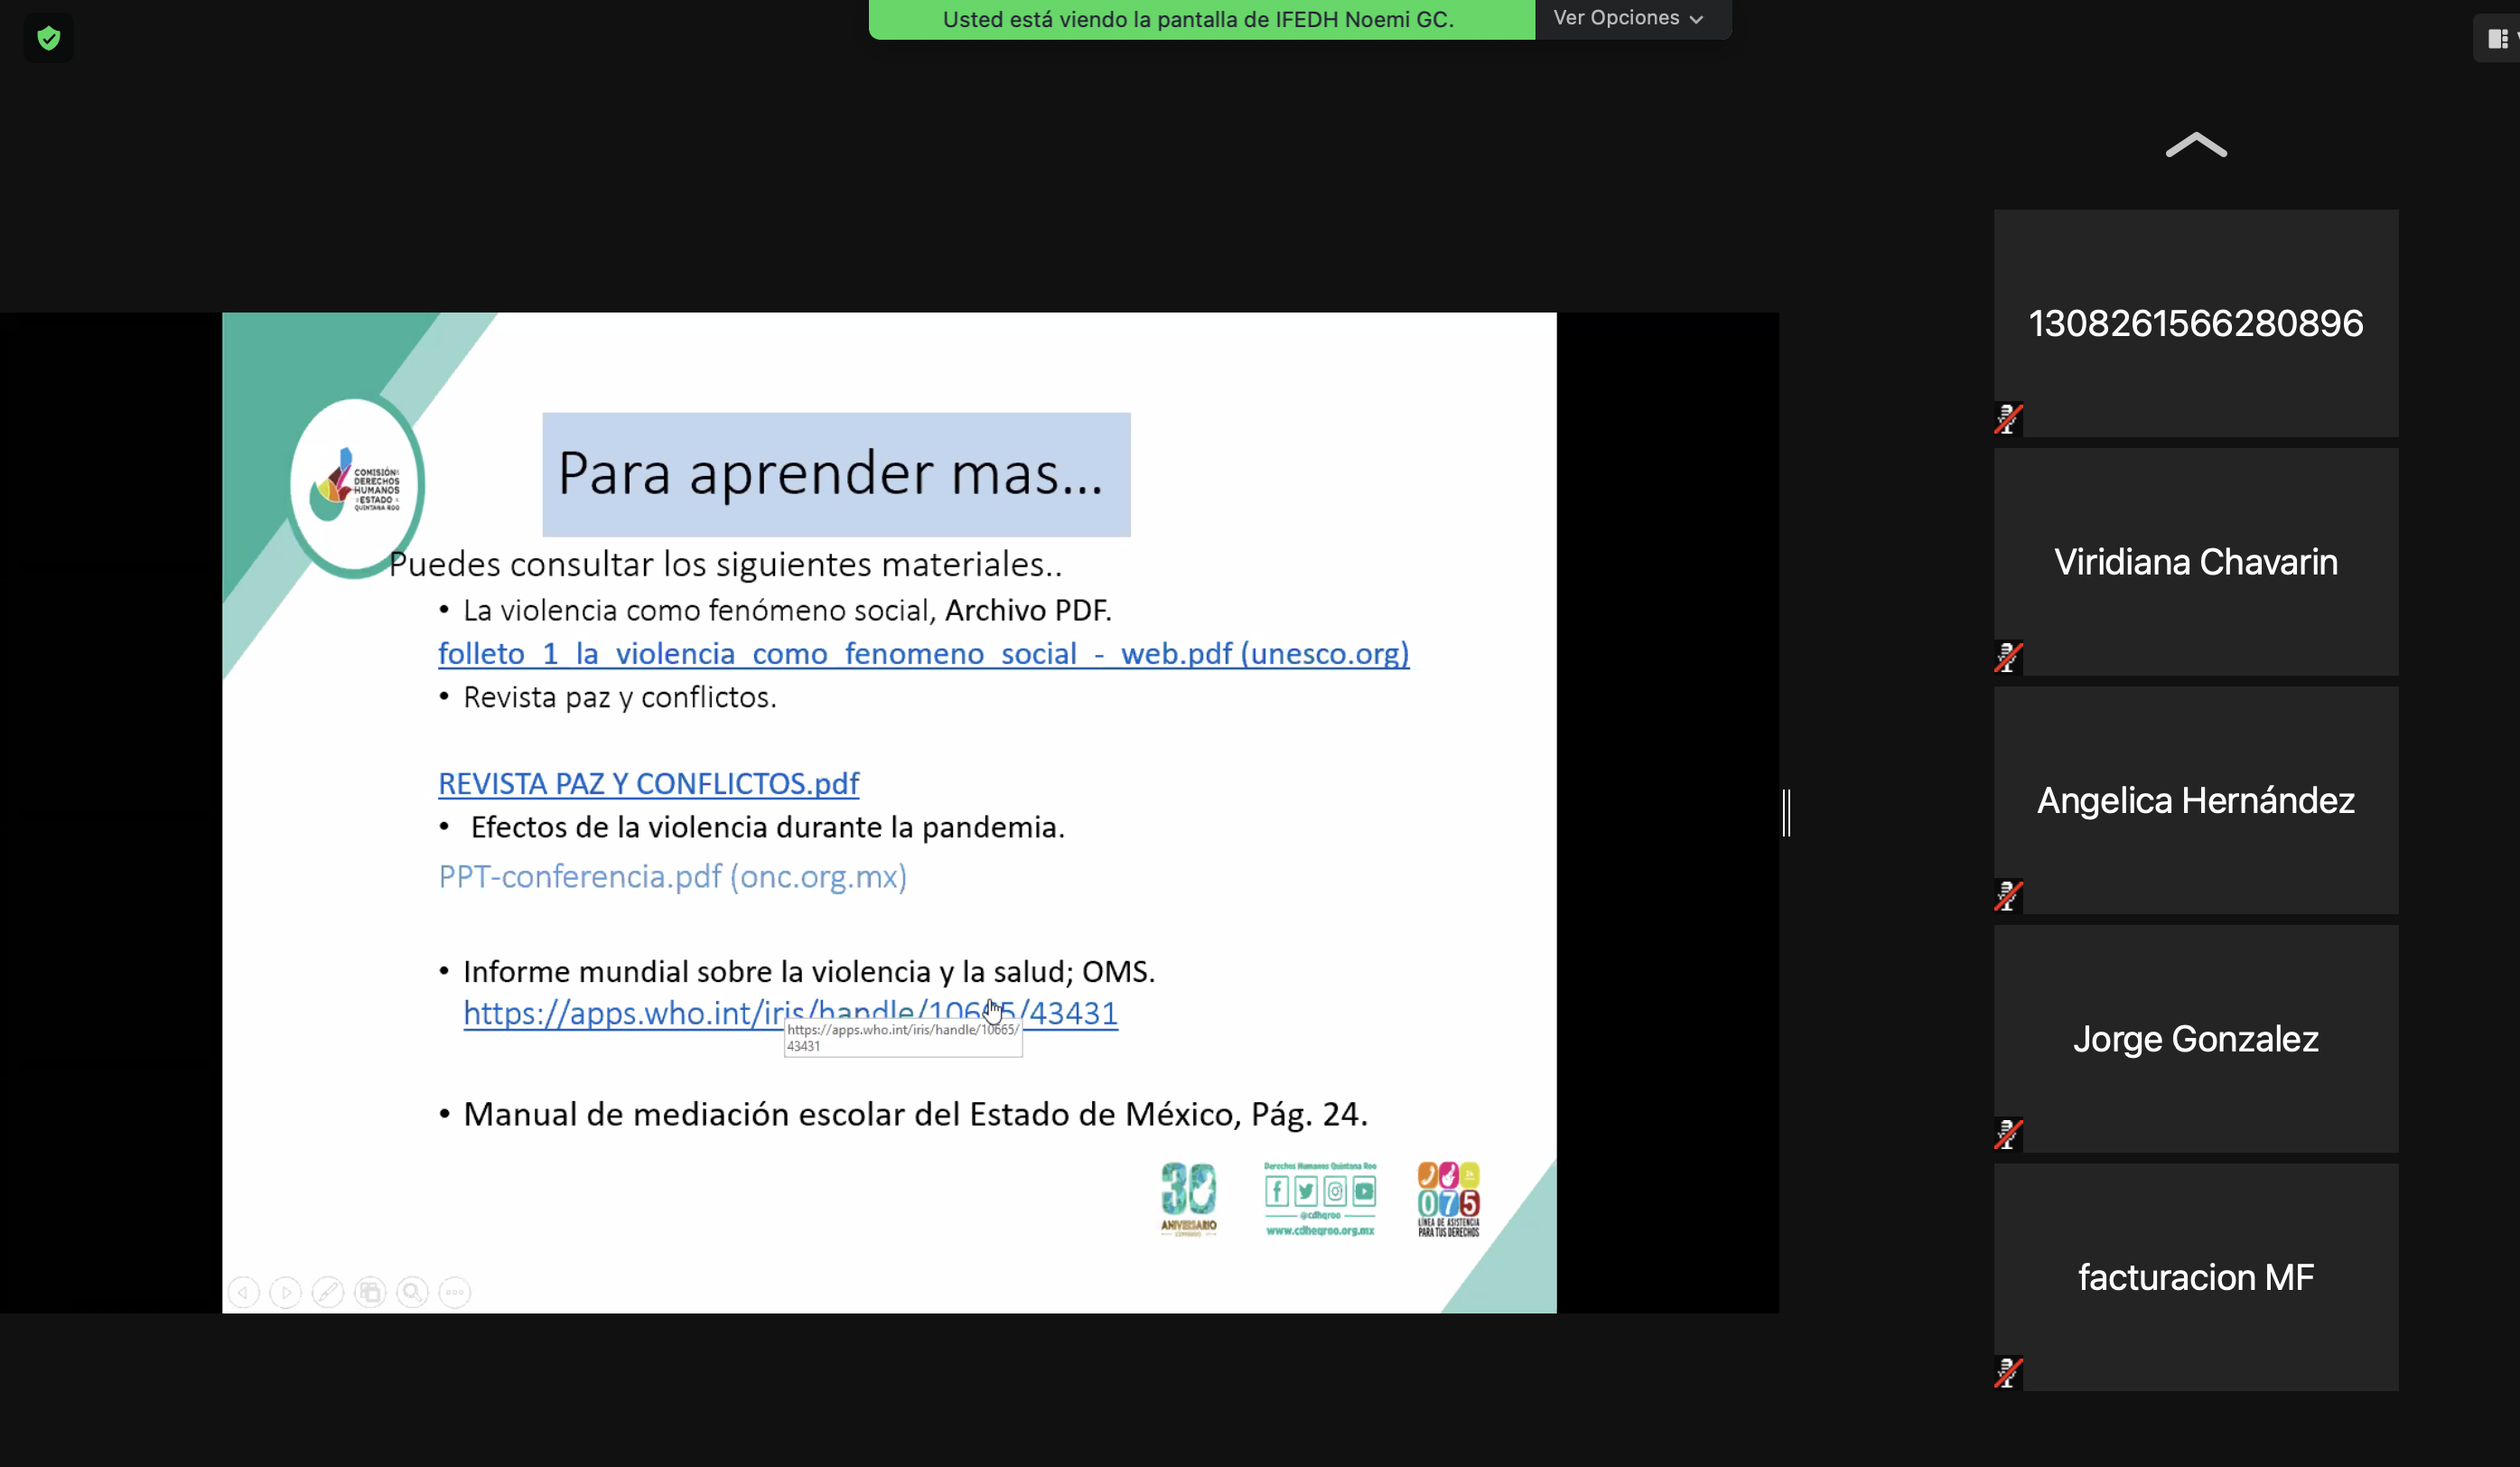The image size is (2520, 1467).
Task: Click the green screen-sharing notification banner
Action: (x=1201, y=19)
